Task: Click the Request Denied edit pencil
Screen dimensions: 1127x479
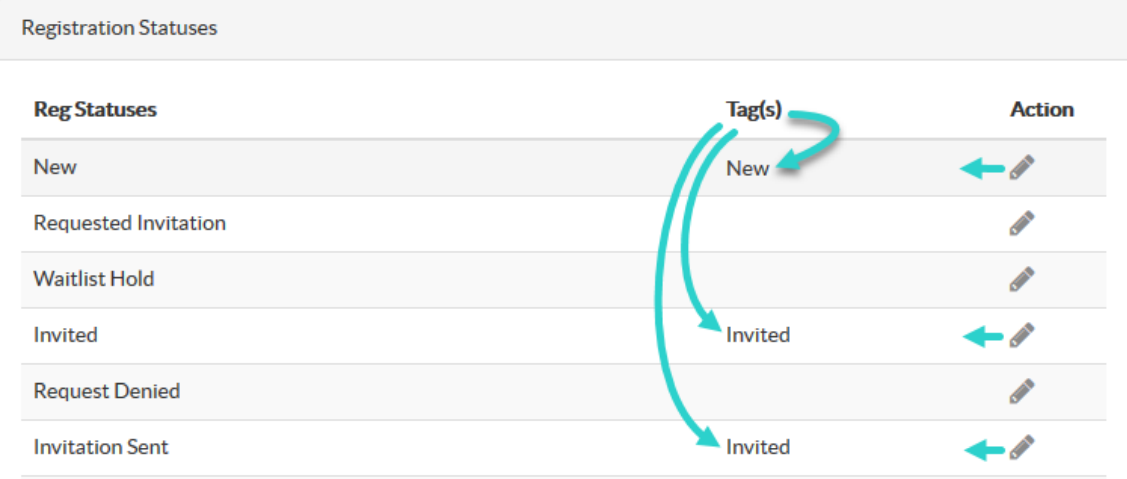Action: (1022, 391)
